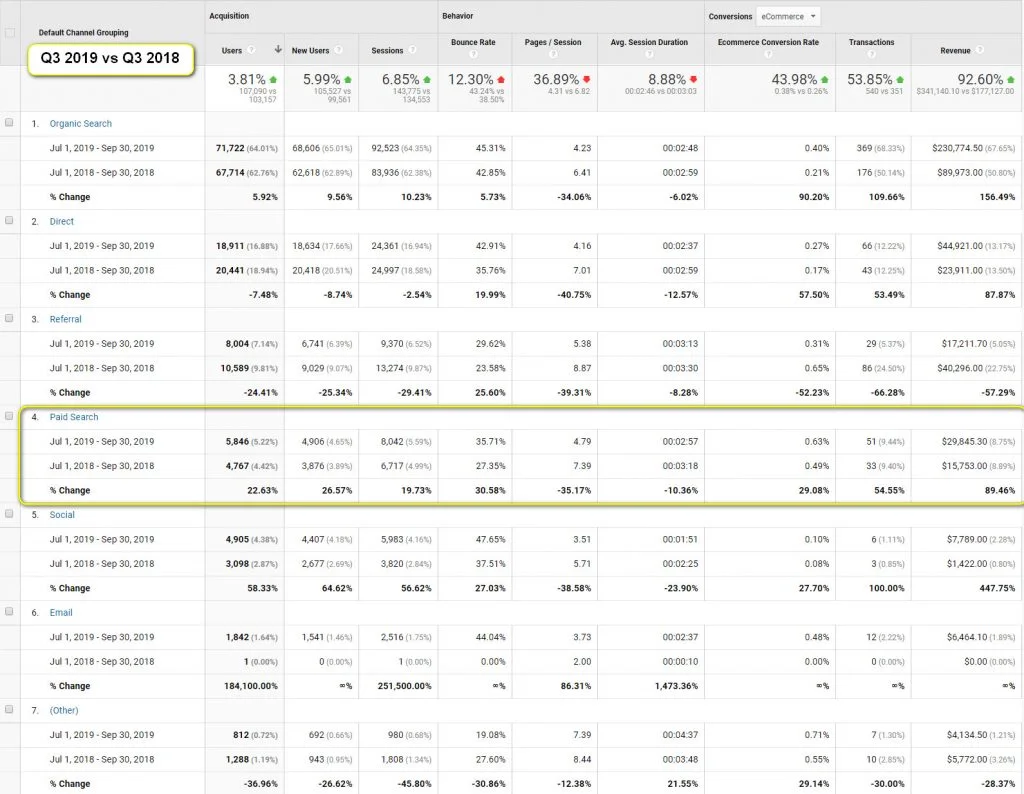Select Direct users change -7.48%
Screen dimensions: 1024x794
[x=263, y=294]
